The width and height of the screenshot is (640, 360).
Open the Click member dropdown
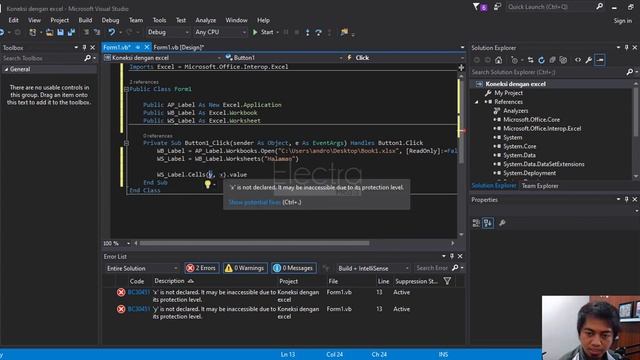[x=404, y=58]
